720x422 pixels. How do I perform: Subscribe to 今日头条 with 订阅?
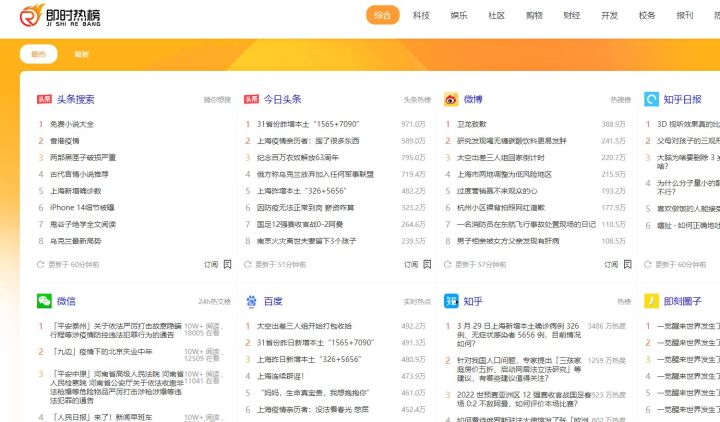(x=411, y=264)
